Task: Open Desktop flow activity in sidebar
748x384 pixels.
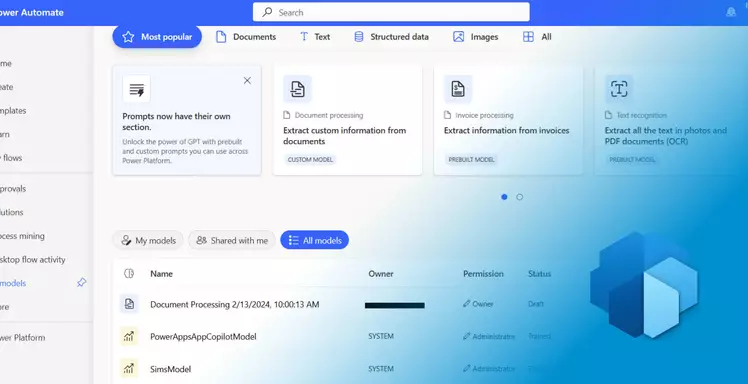Action: pos(32,260)
